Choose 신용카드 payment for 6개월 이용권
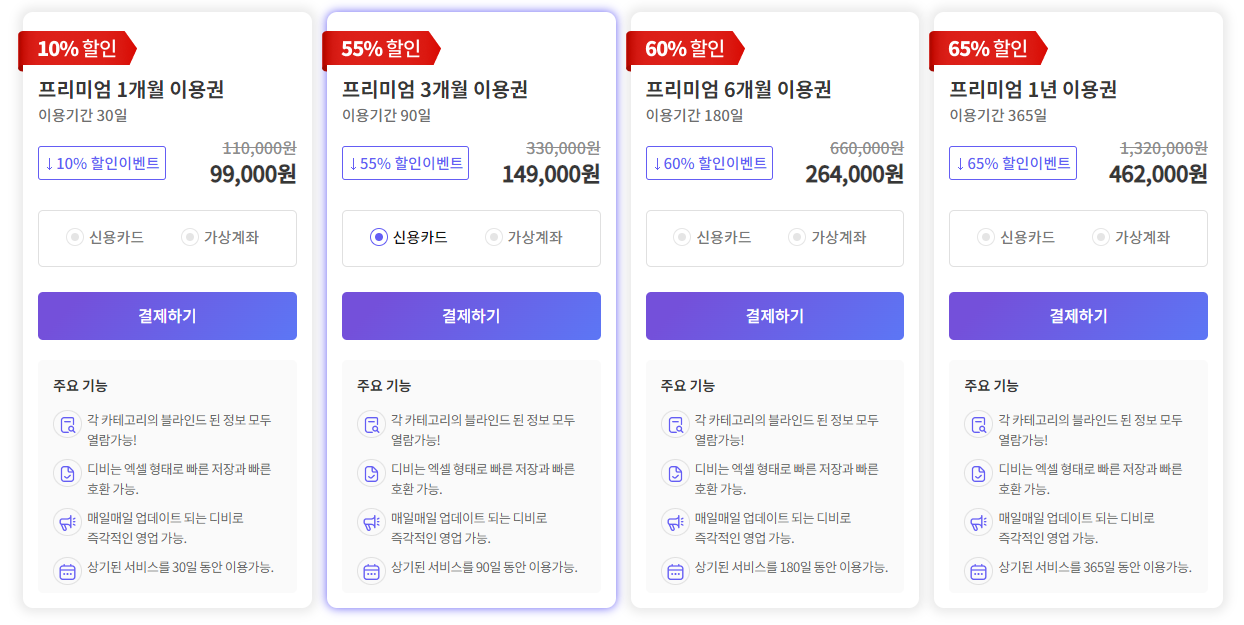This screenshot has height=625, width=1244. click(x=682, y=237)
